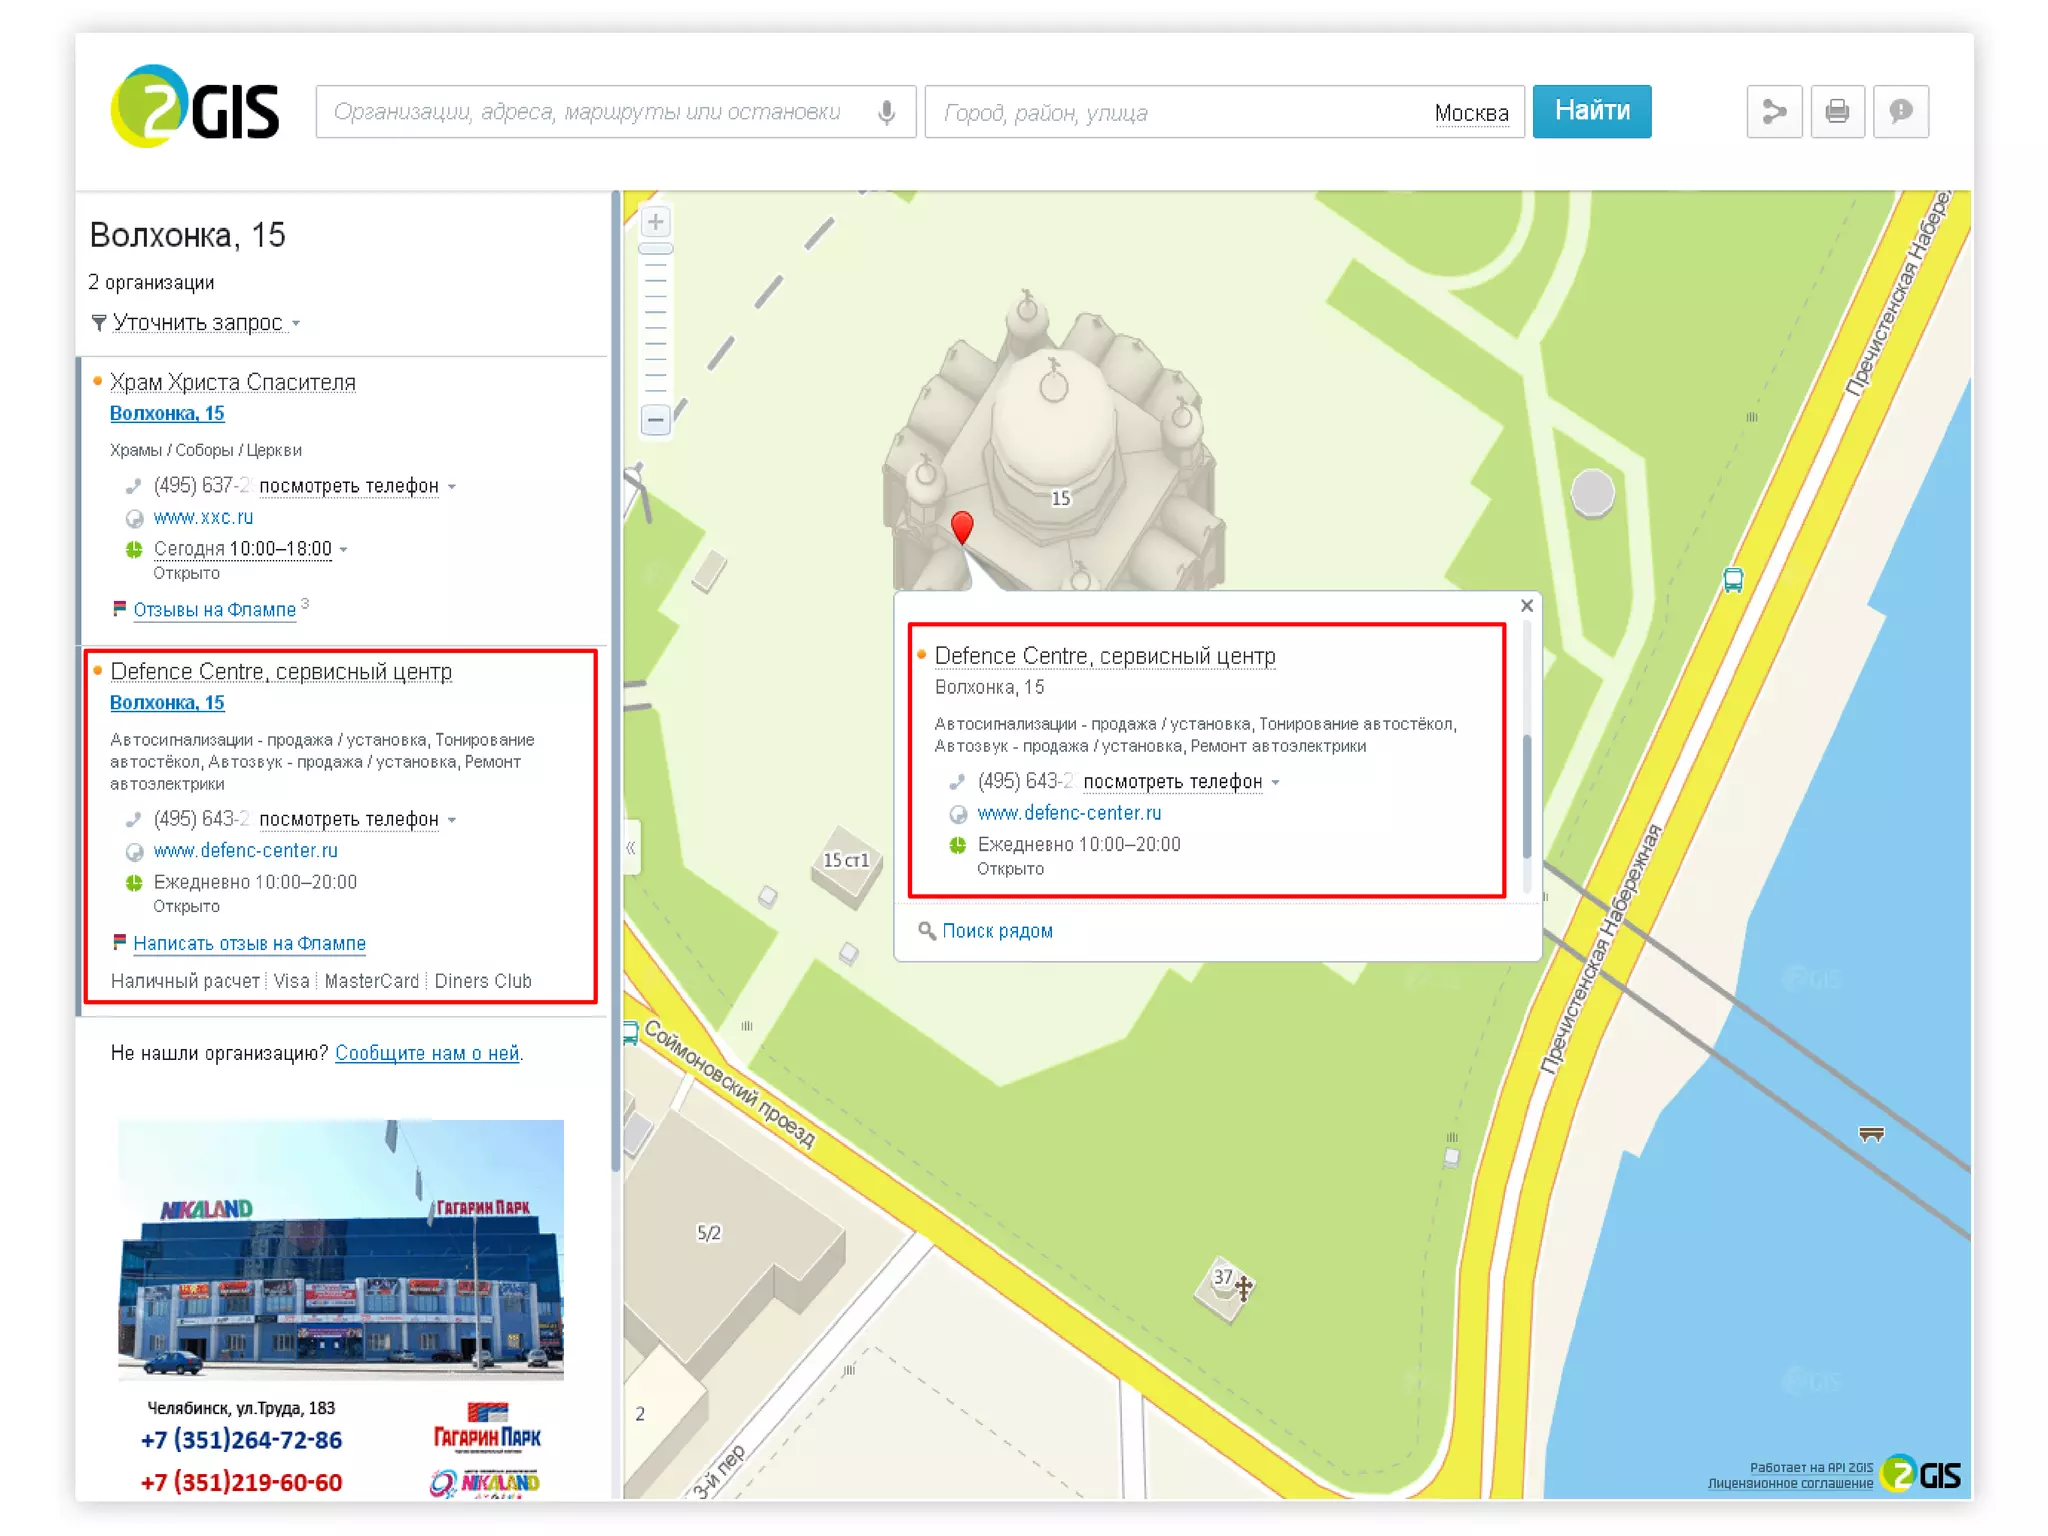Click the Москва city selector

point(1470,113)
